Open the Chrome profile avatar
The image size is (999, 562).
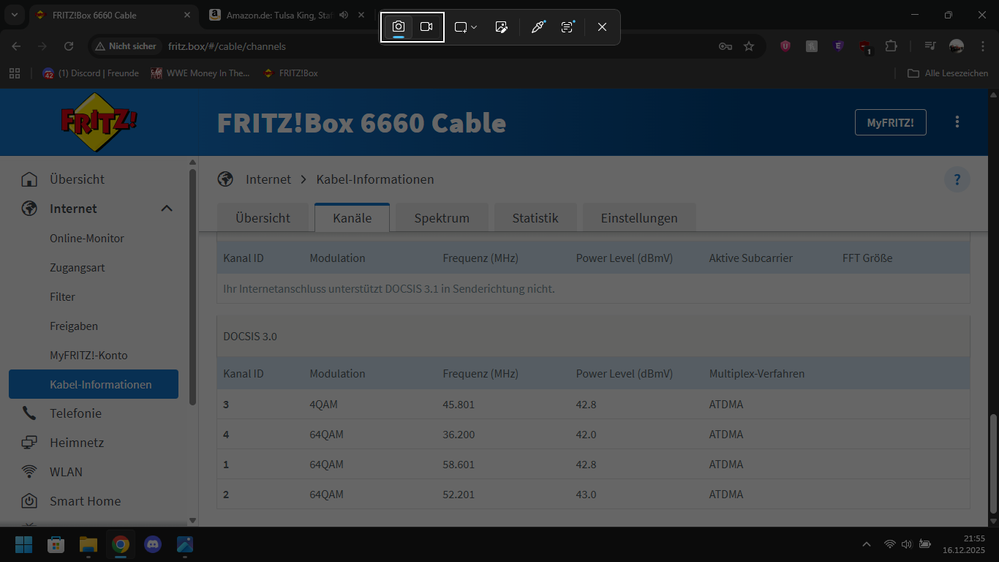[x=956, y=46]
